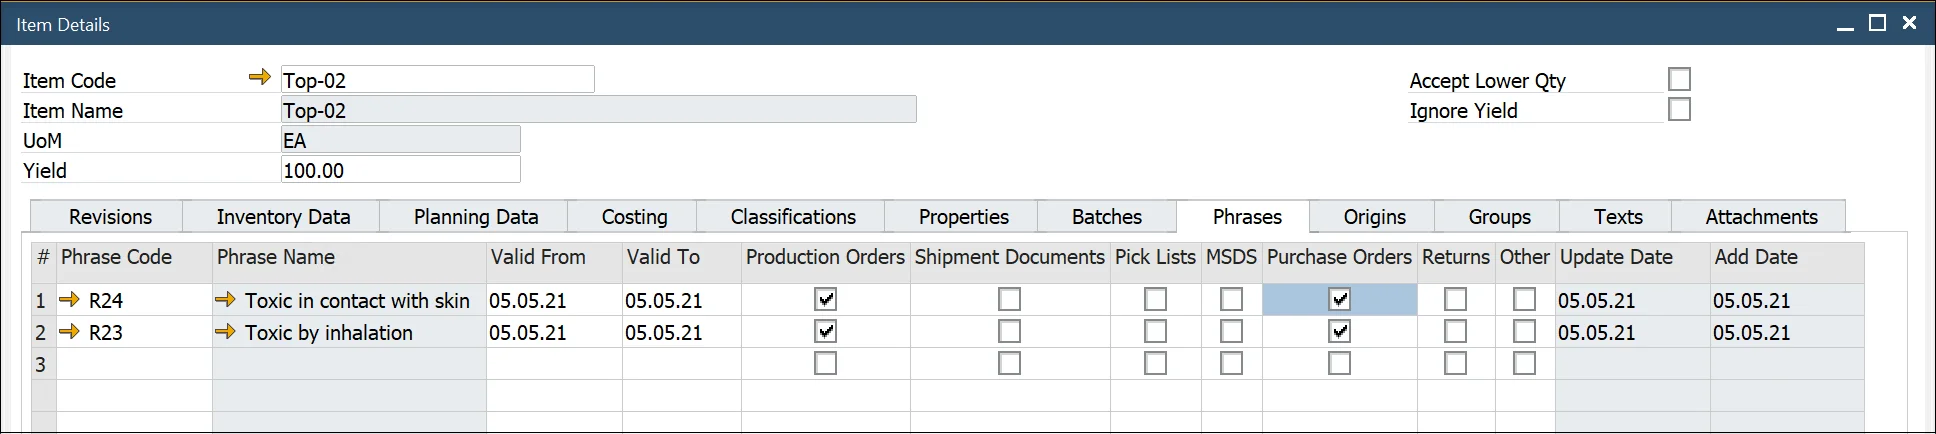Viewport: 1936px width, 434px height.
Task: Click the Yield input field
Action: click(400, 170)
